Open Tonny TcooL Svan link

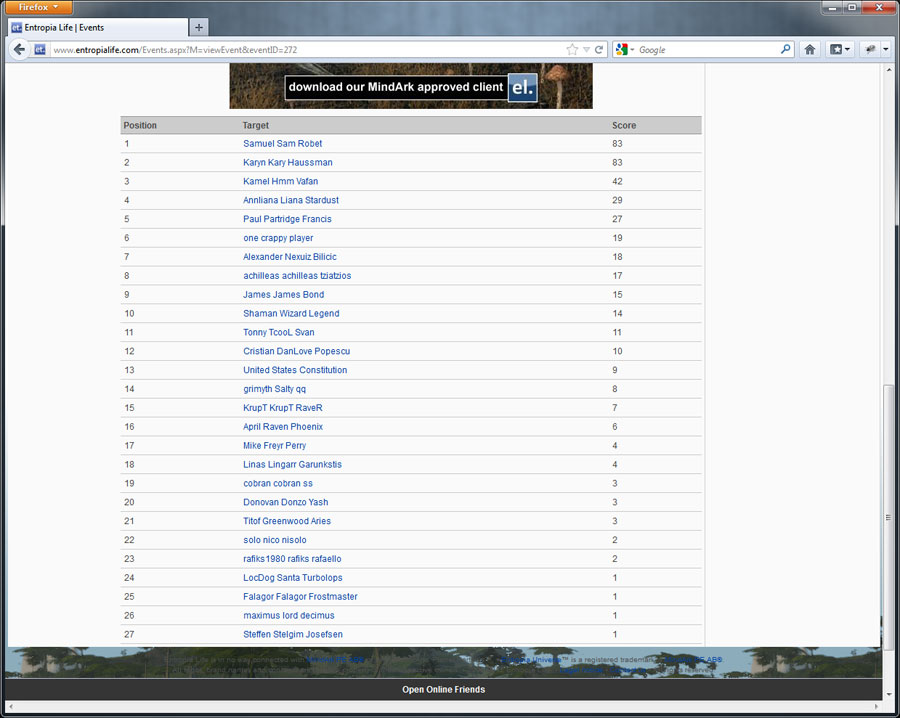278,332
